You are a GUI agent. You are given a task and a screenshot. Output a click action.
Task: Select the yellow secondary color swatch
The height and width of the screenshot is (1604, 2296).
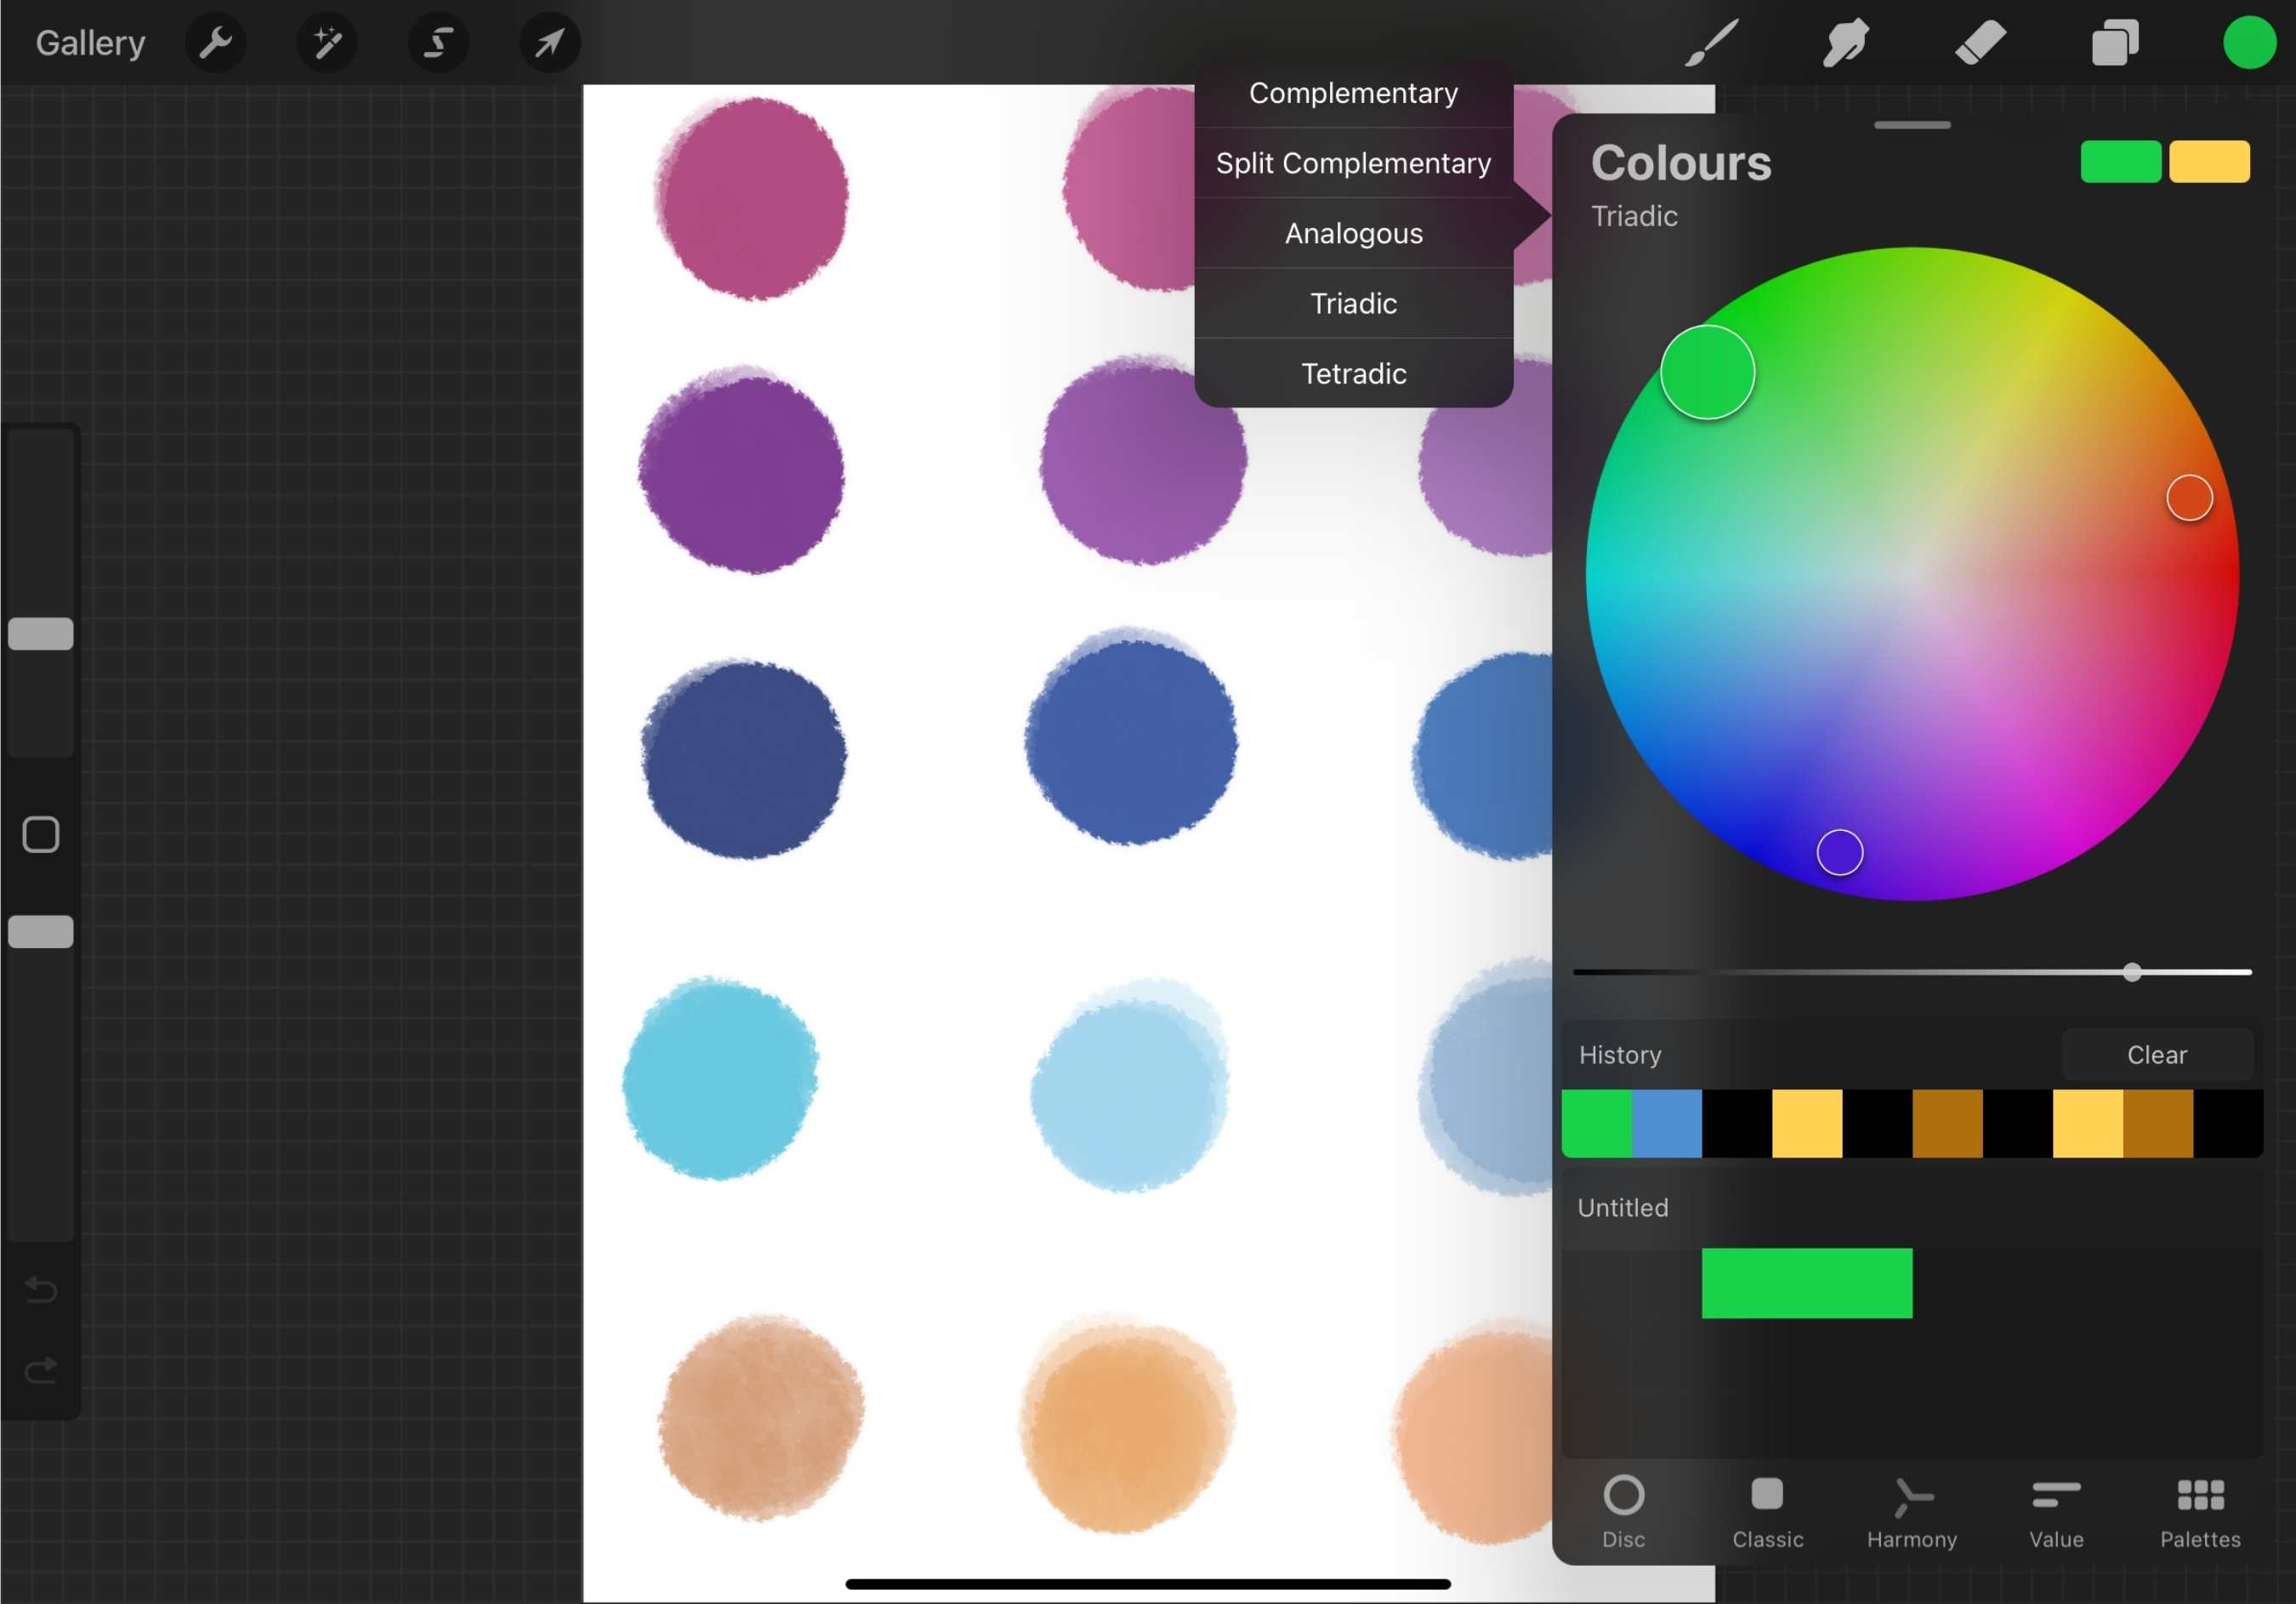[2210, 161]
